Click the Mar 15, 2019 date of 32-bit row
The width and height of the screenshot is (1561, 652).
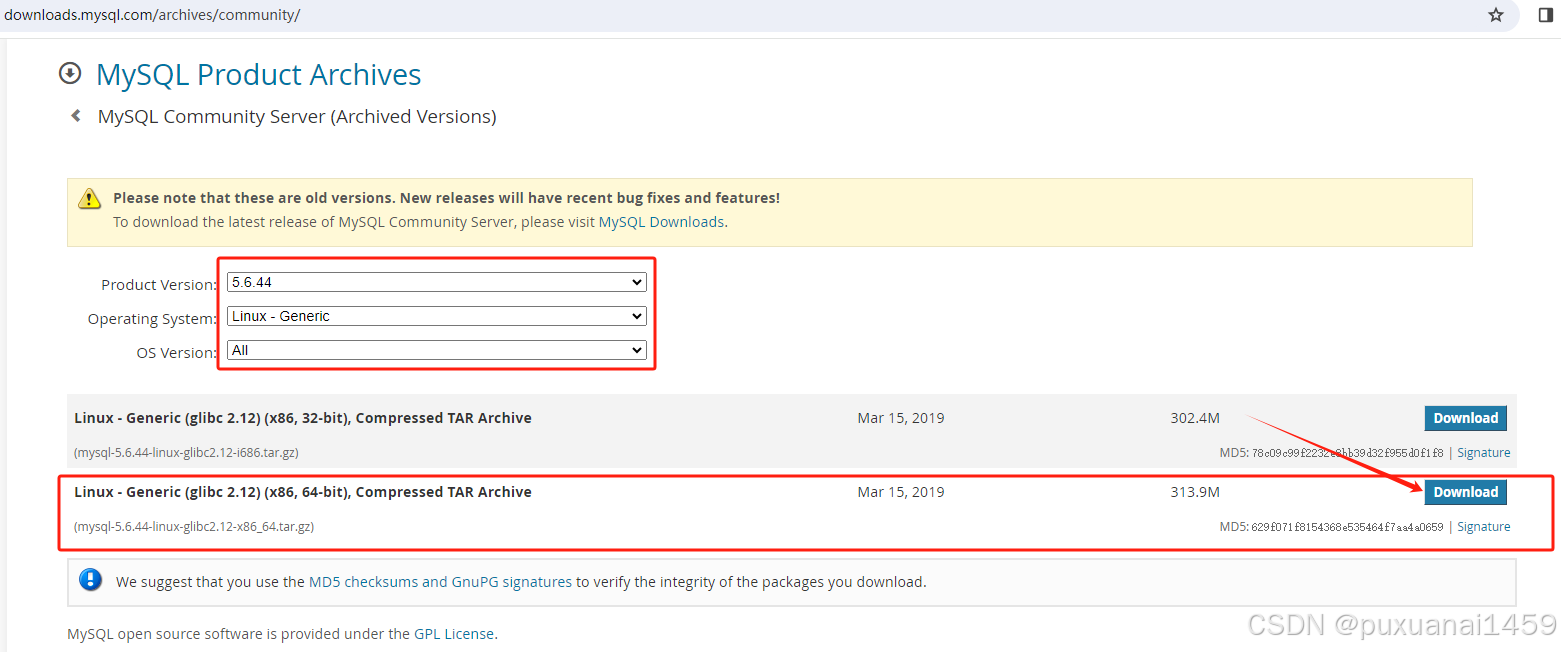coord(901,418)
